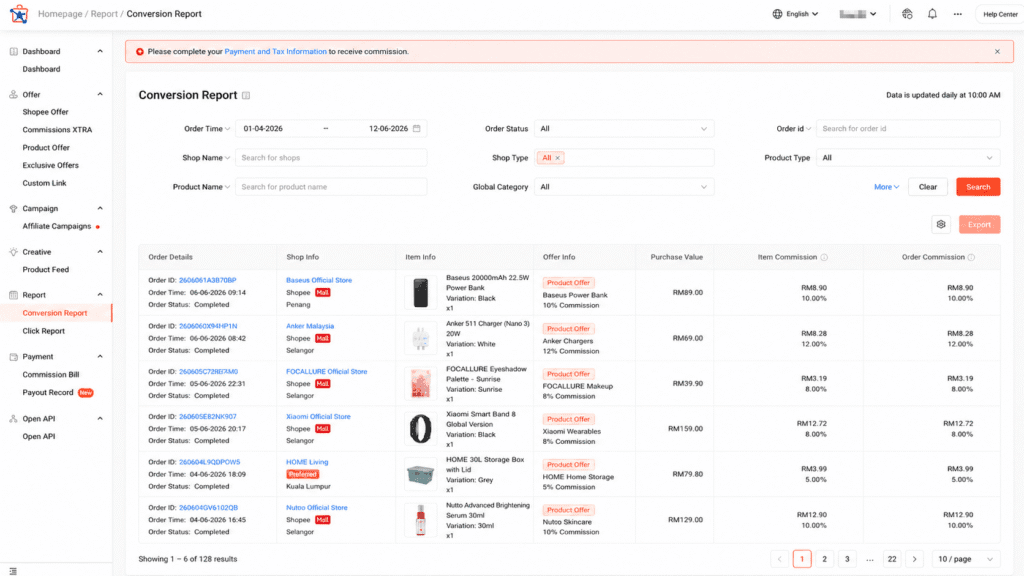Open Affiliate Campaigns in sidebar
Viewport: 1024px width, 576px height.
click(57, 226)
